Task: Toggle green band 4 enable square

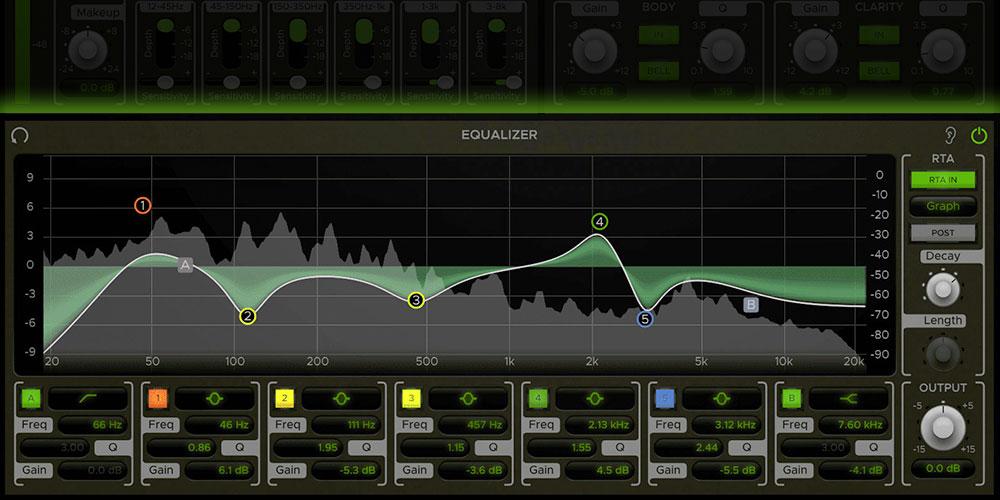Action: 538,399
